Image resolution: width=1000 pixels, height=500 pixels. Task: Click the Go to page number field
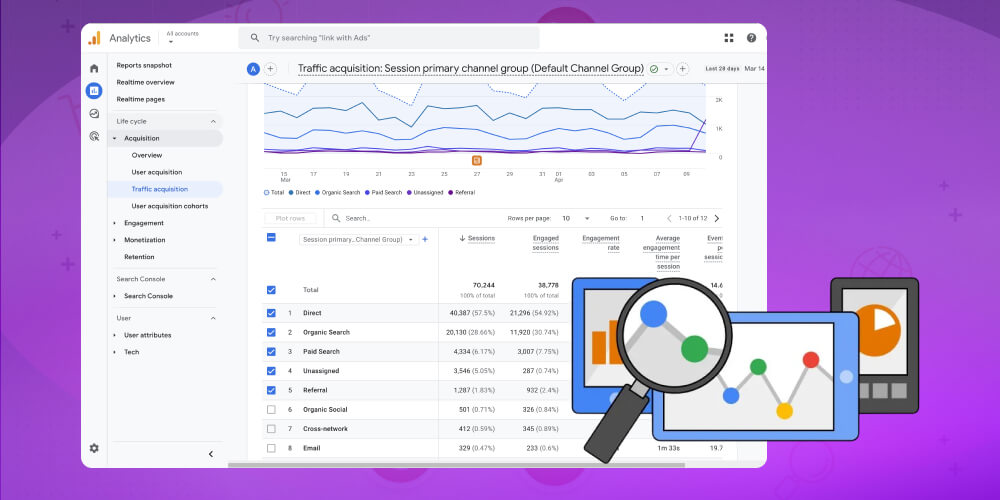pyautogui.click(x=642, y=218)
